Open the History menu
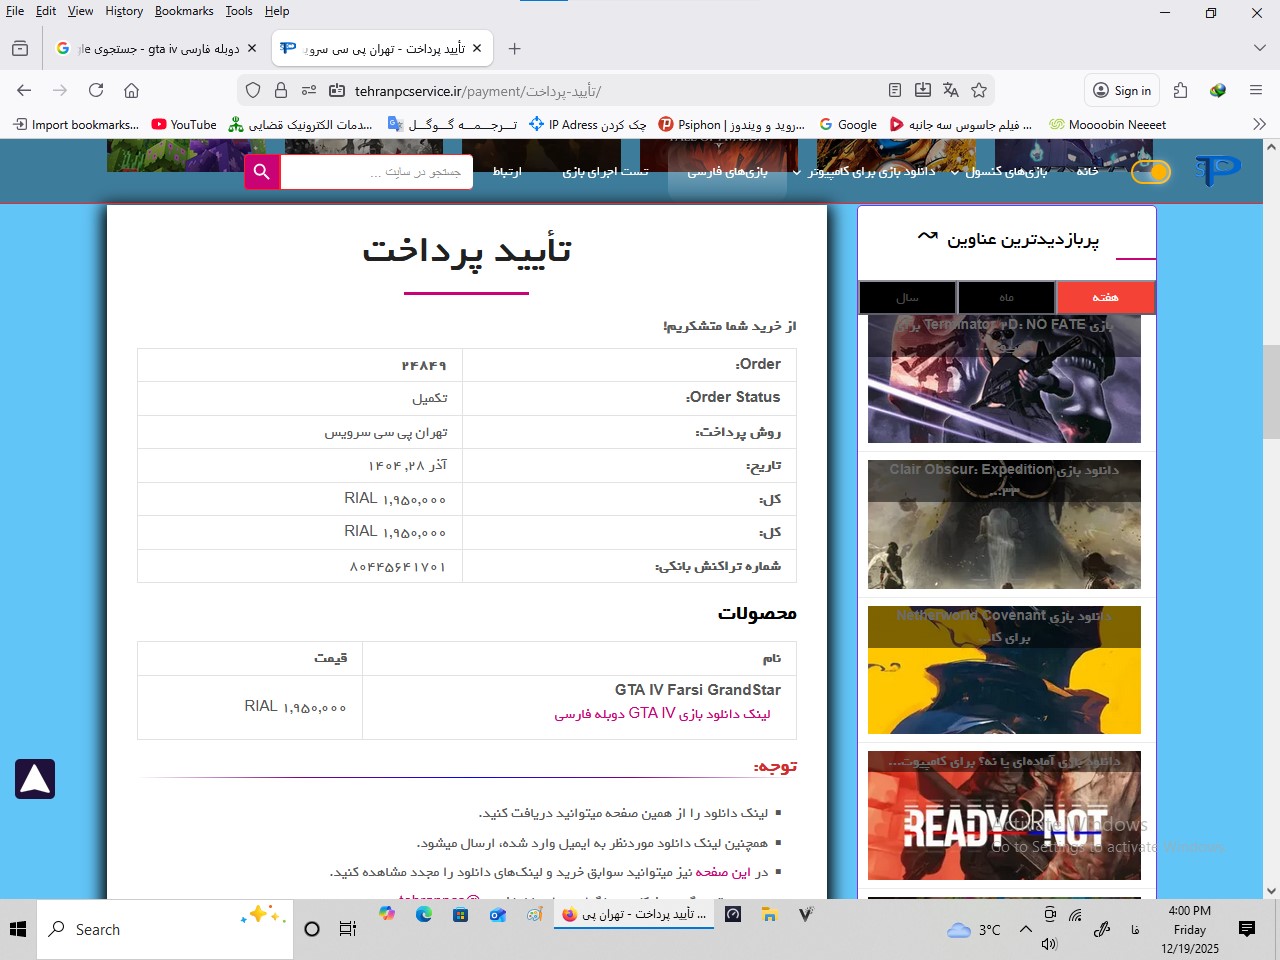The image size is (1280, 960). pos(124,11)
